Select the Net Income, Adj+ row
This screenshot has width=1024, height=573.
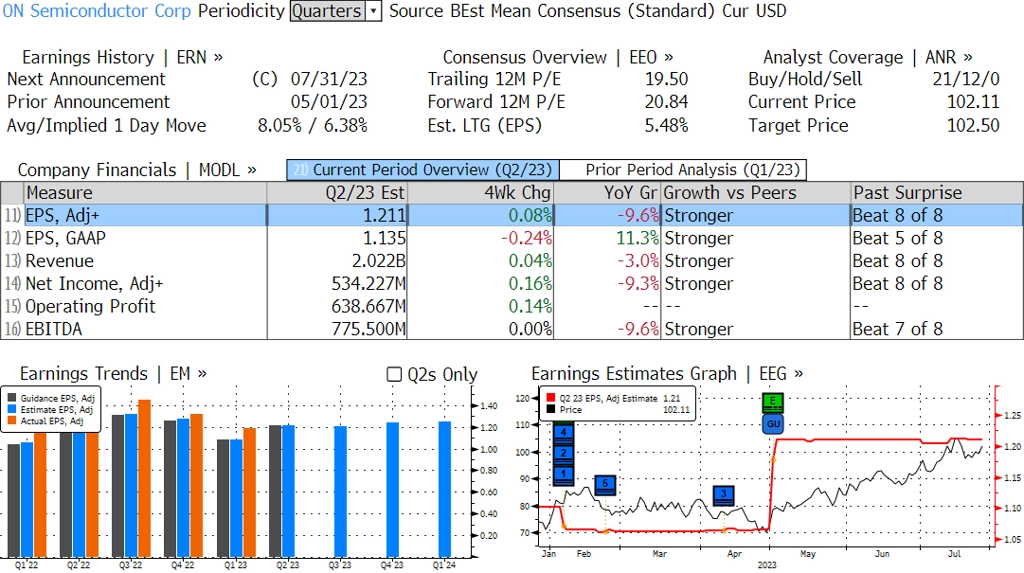click(x=512, y=284)
